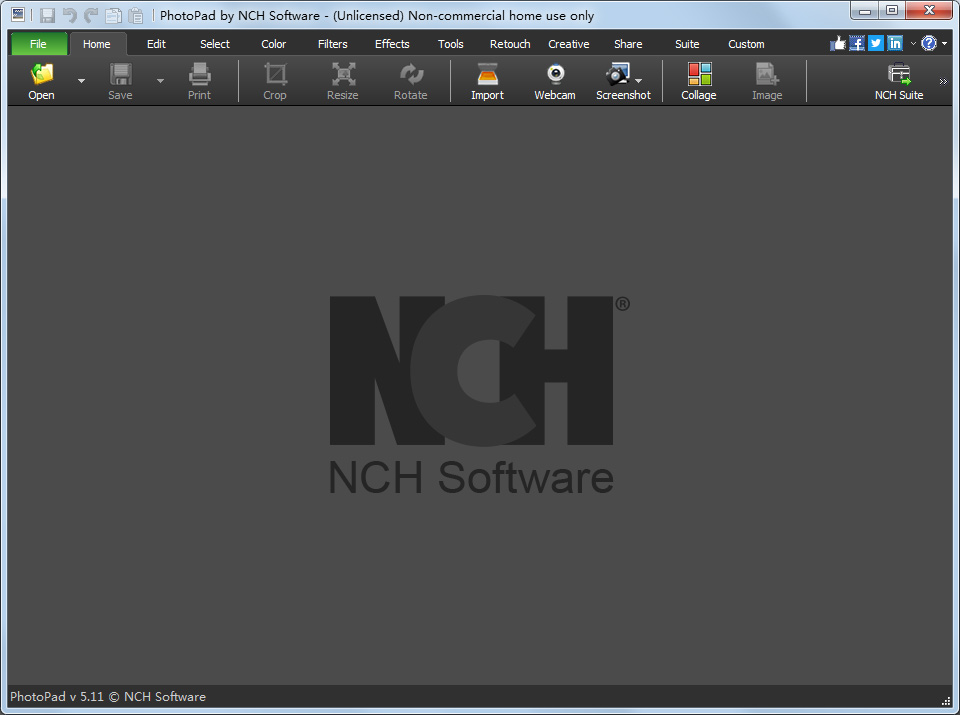Click the window resize grip corner
The height and width of the screenshot is (715, 960).
point(946,701)
